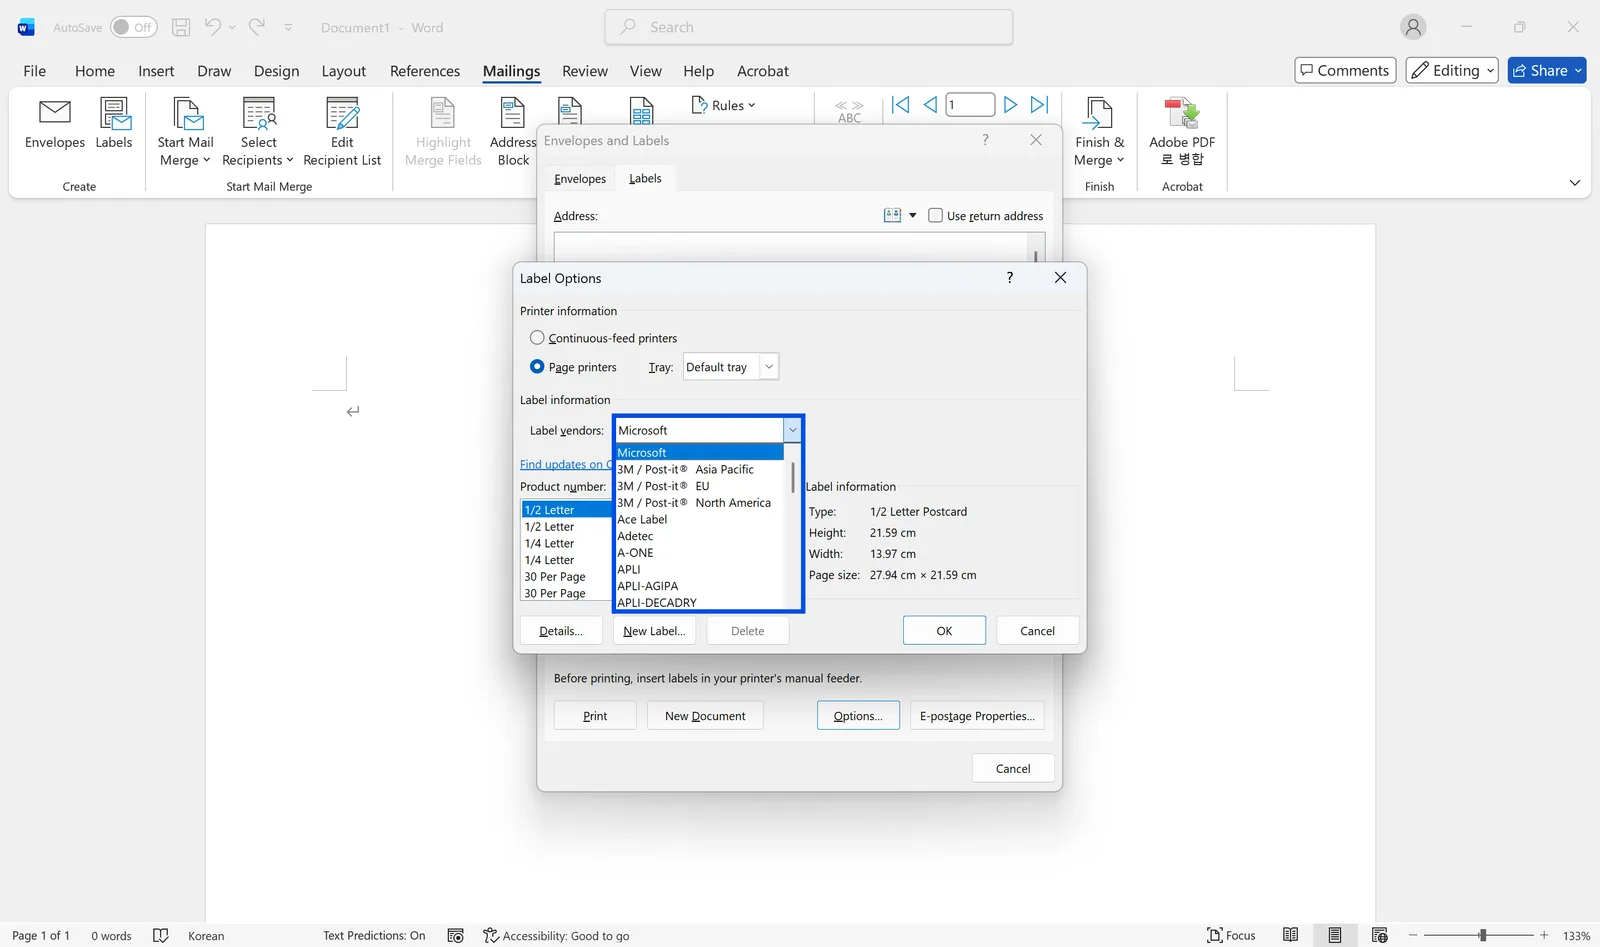This screenshot has height=947, width=1600.
Task: Open Customize Quick Access Toolbar arrow
Action: (288, 27)
